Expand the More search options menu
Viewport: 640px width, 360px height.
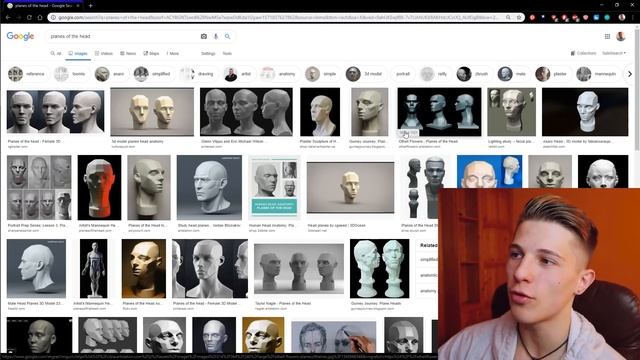tap(173, 53)
